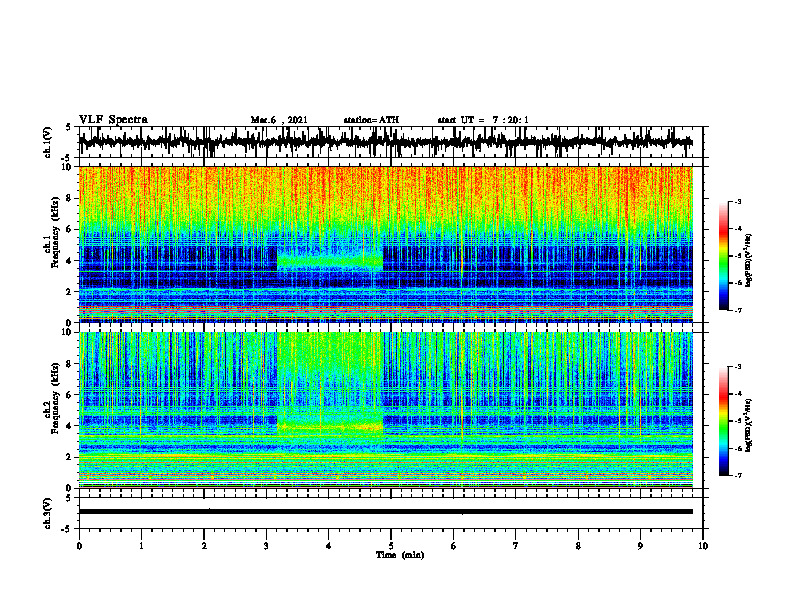The image size is (792, 612).
Task: Click the ch.2 spectrogram color scale bar
Action: 723,421
